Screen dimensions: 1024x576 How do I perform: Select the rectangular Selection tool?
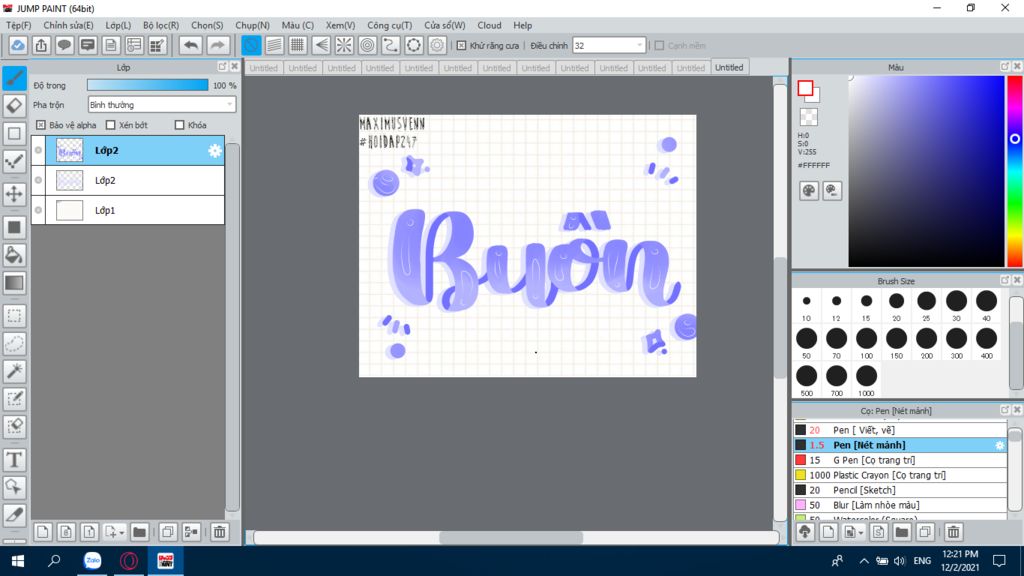[x=14, y=316]
